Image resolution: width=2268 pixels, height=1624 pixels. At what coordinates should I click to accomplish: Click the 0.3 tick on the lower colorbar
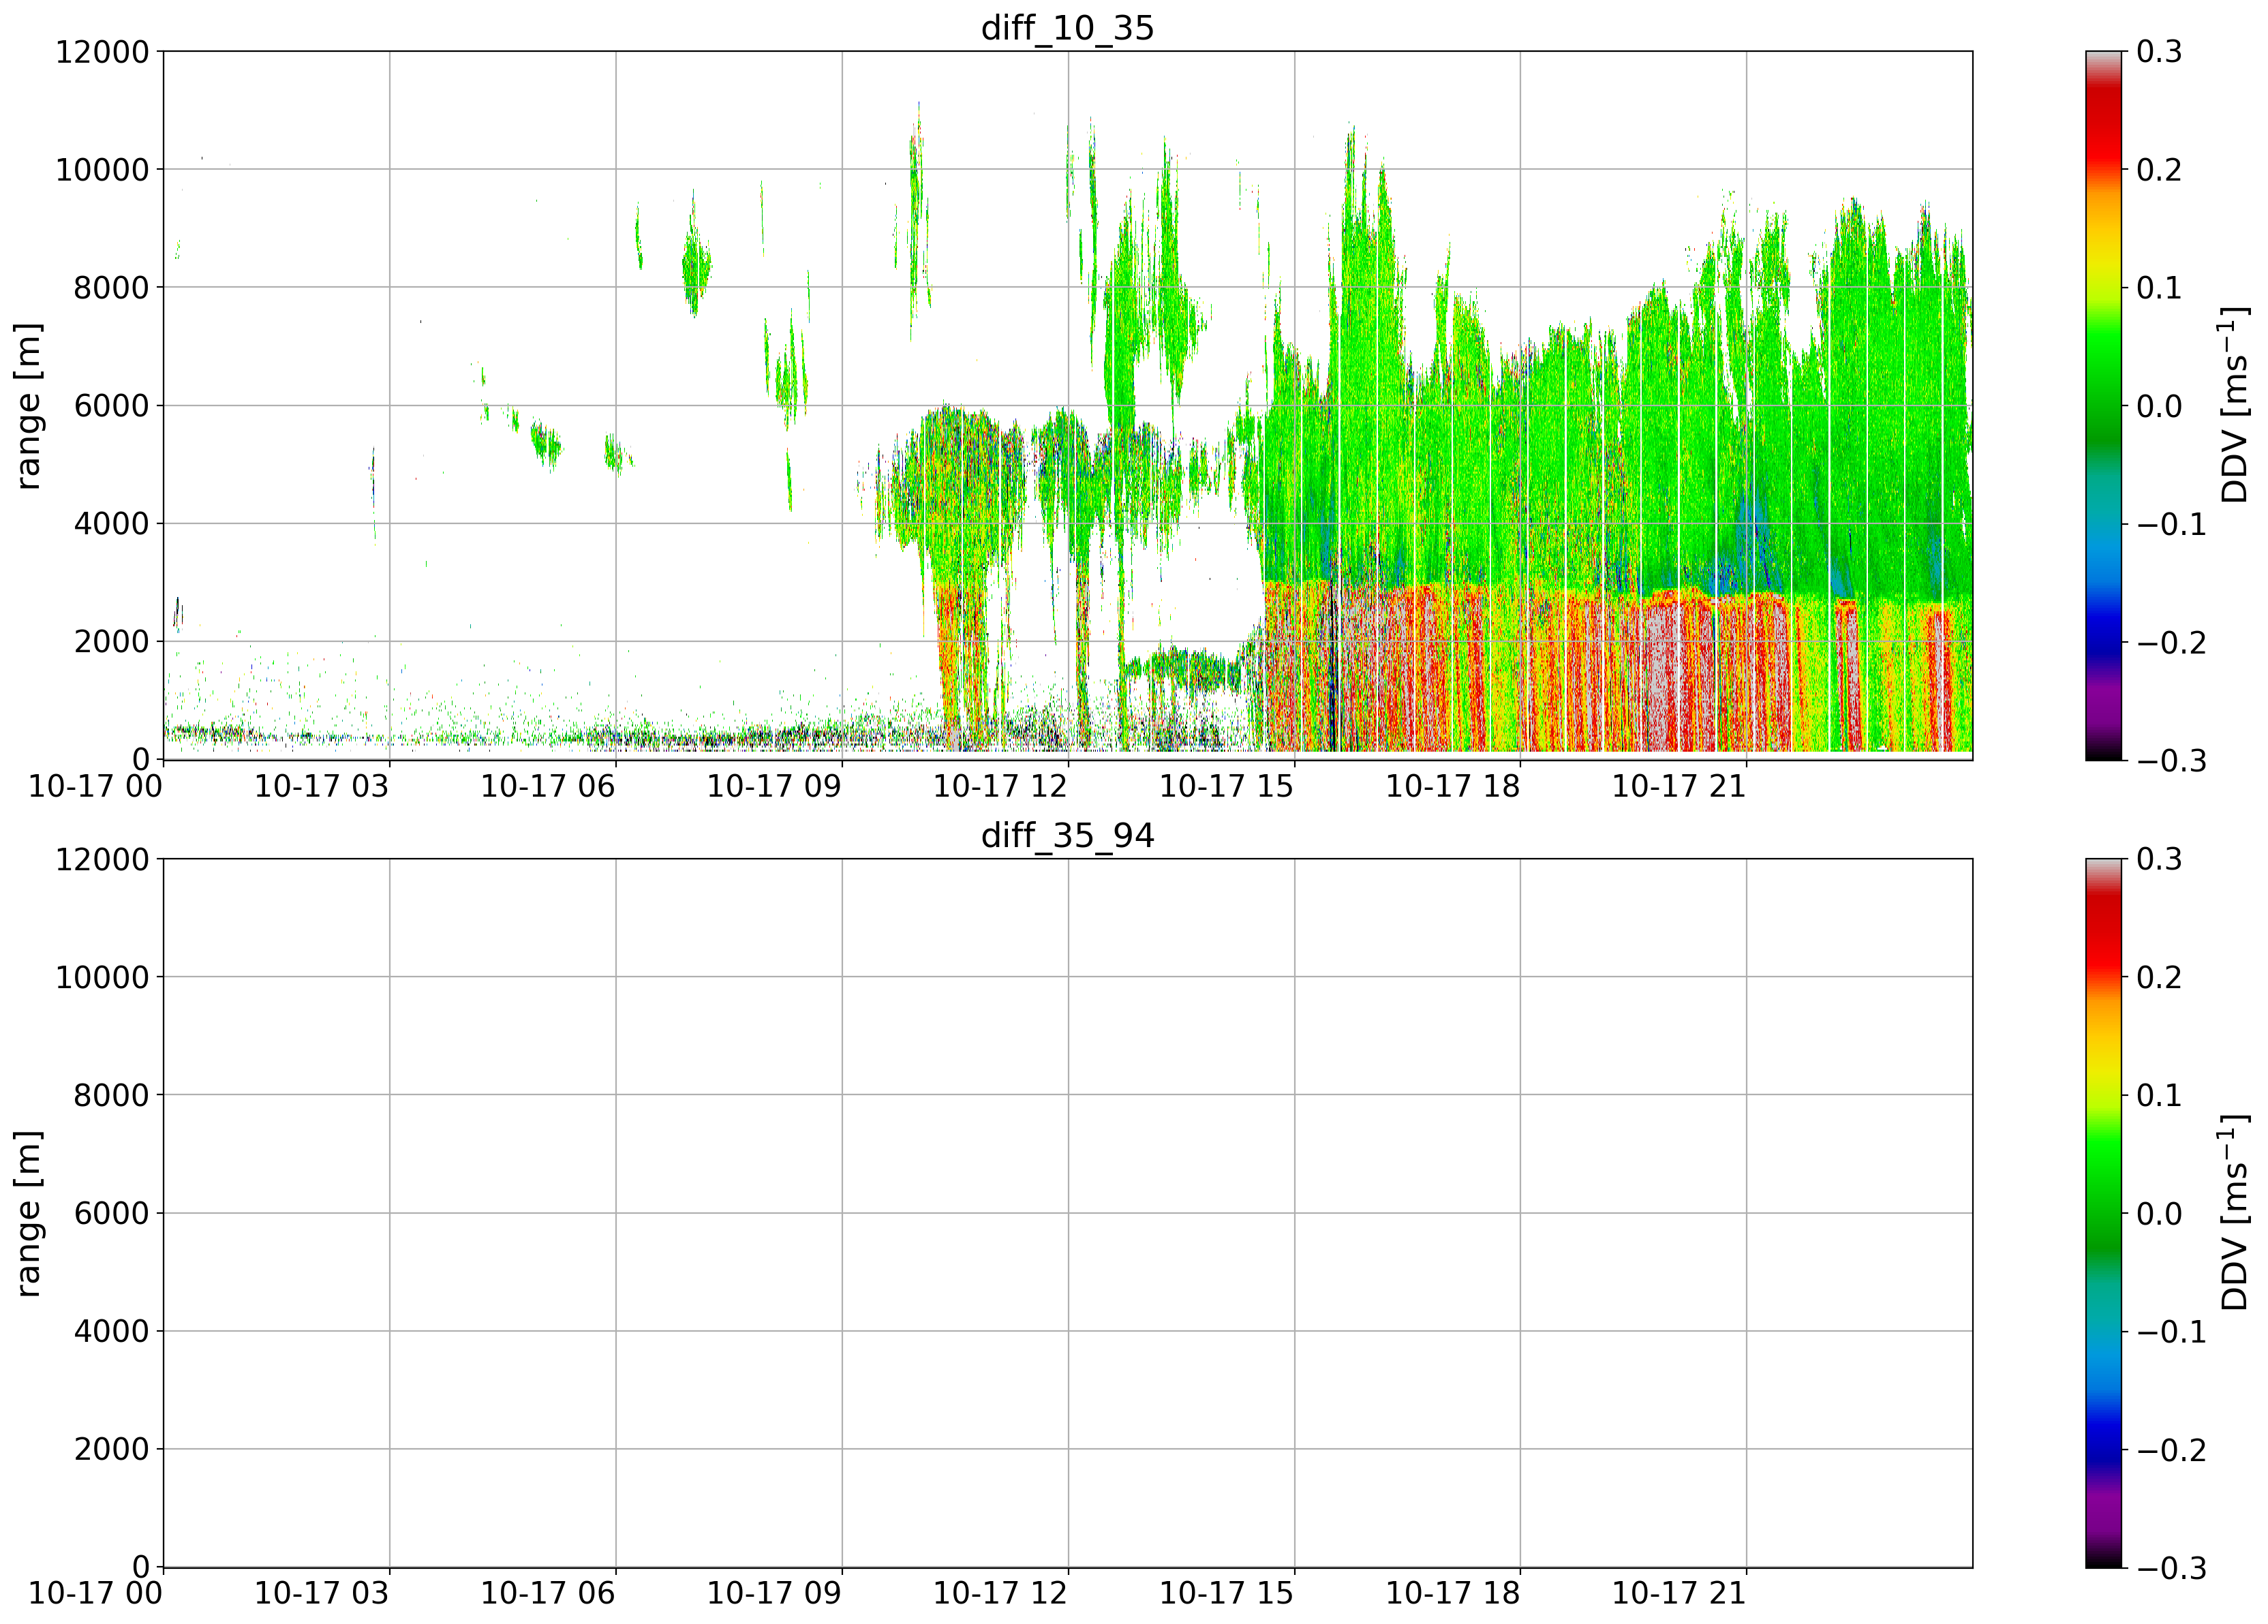point(2160,860)
